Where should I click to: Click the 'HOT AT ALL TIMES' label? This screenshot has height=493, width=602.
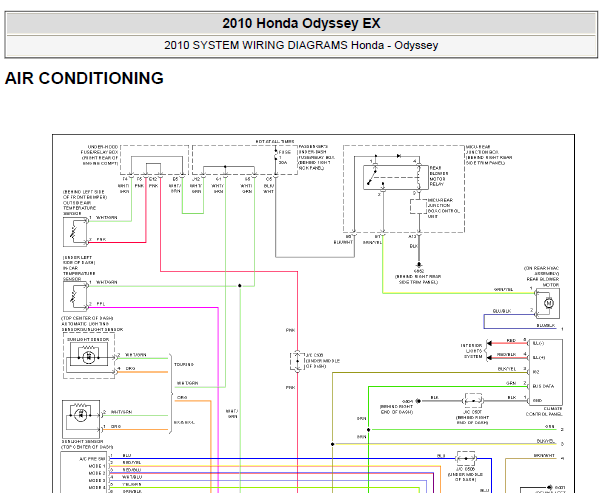[275, 142]
